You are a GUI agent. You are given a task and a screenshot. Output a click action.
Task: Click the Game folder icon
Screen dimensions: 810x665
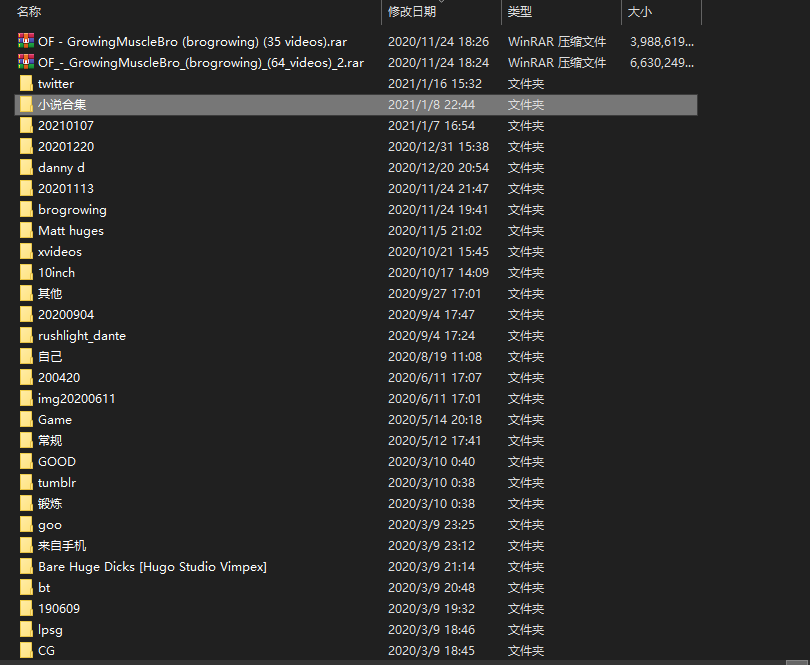(26, 420)
